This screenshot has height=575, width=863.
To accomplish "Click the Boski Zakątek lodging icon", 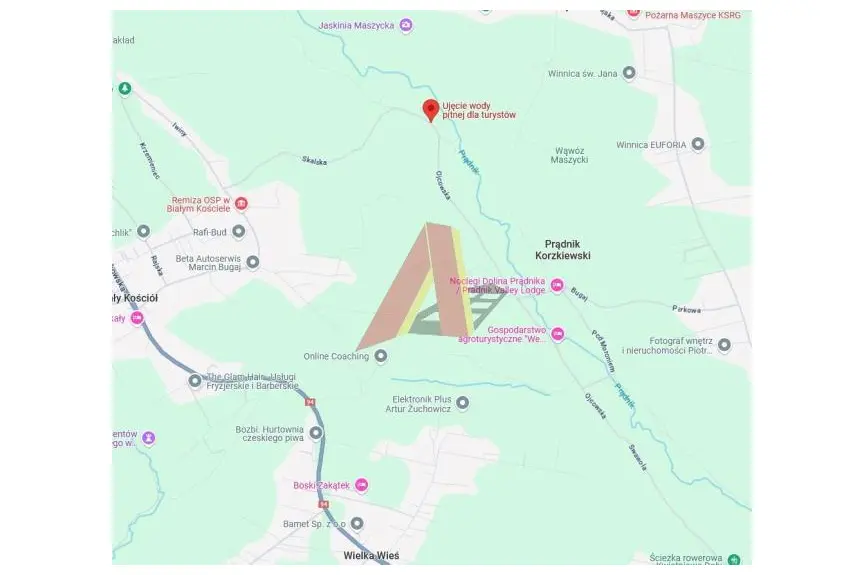I will [361, 485].
